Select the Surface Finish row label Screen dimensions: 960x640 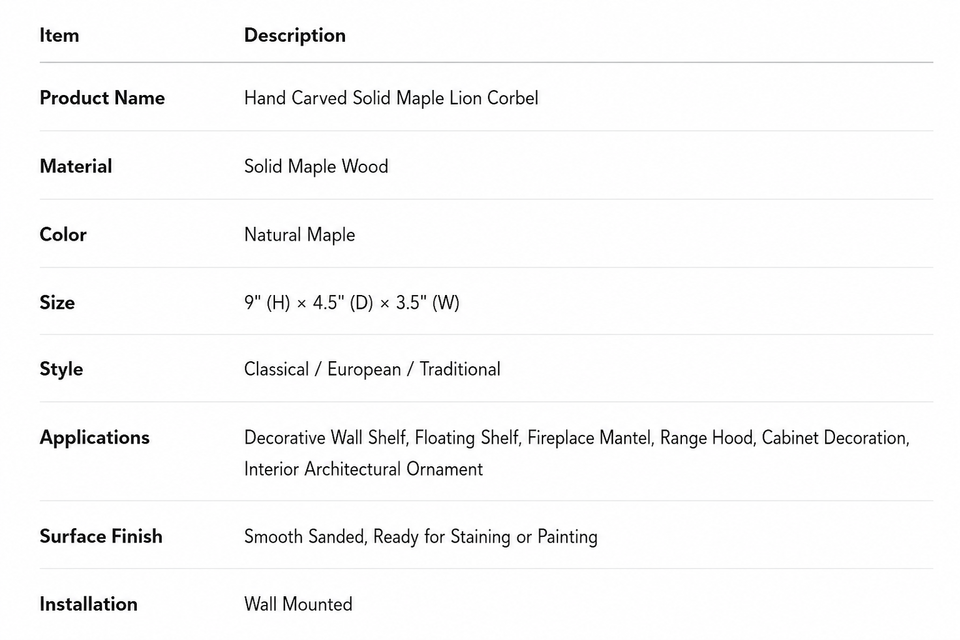click(x=101, y=536)
